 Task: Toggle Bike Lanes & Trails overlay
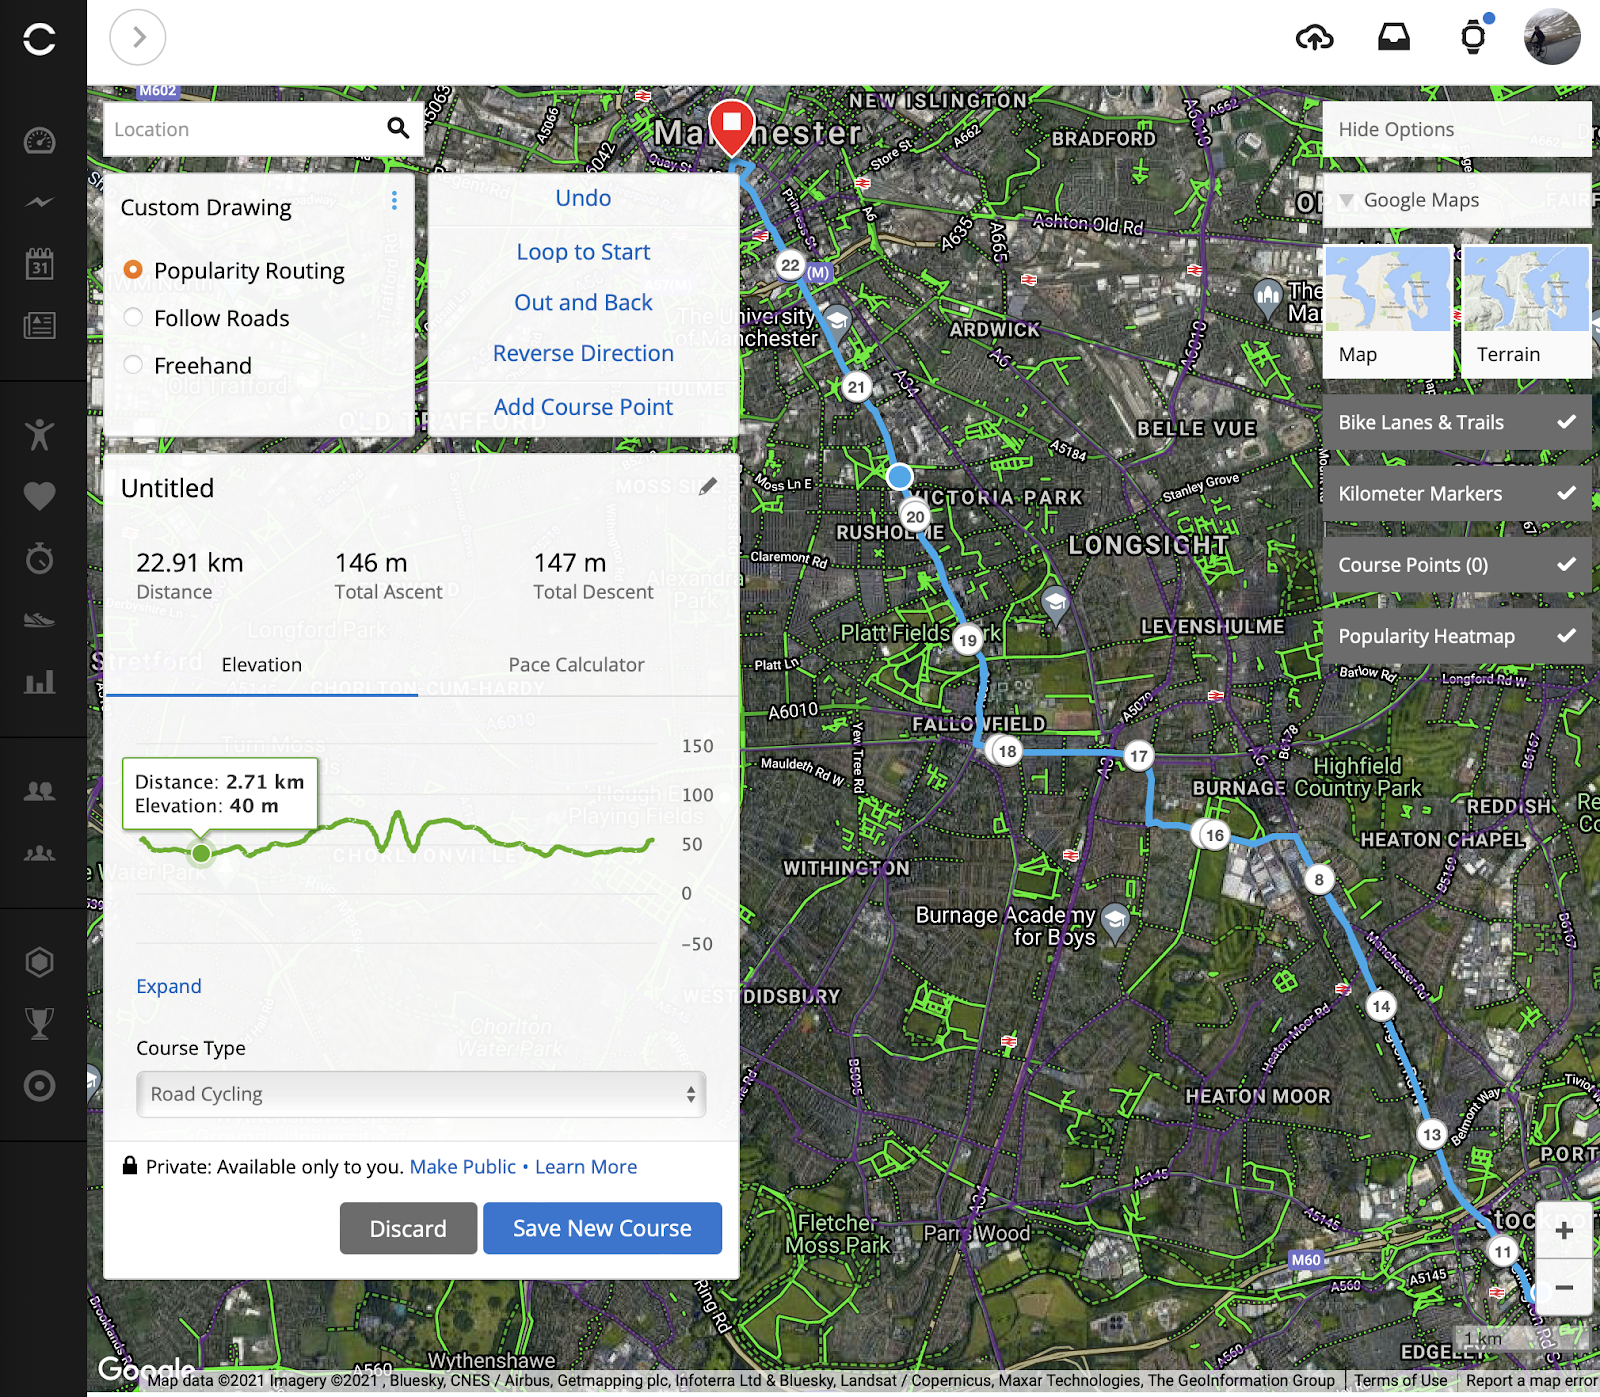tap(1457, 422)
